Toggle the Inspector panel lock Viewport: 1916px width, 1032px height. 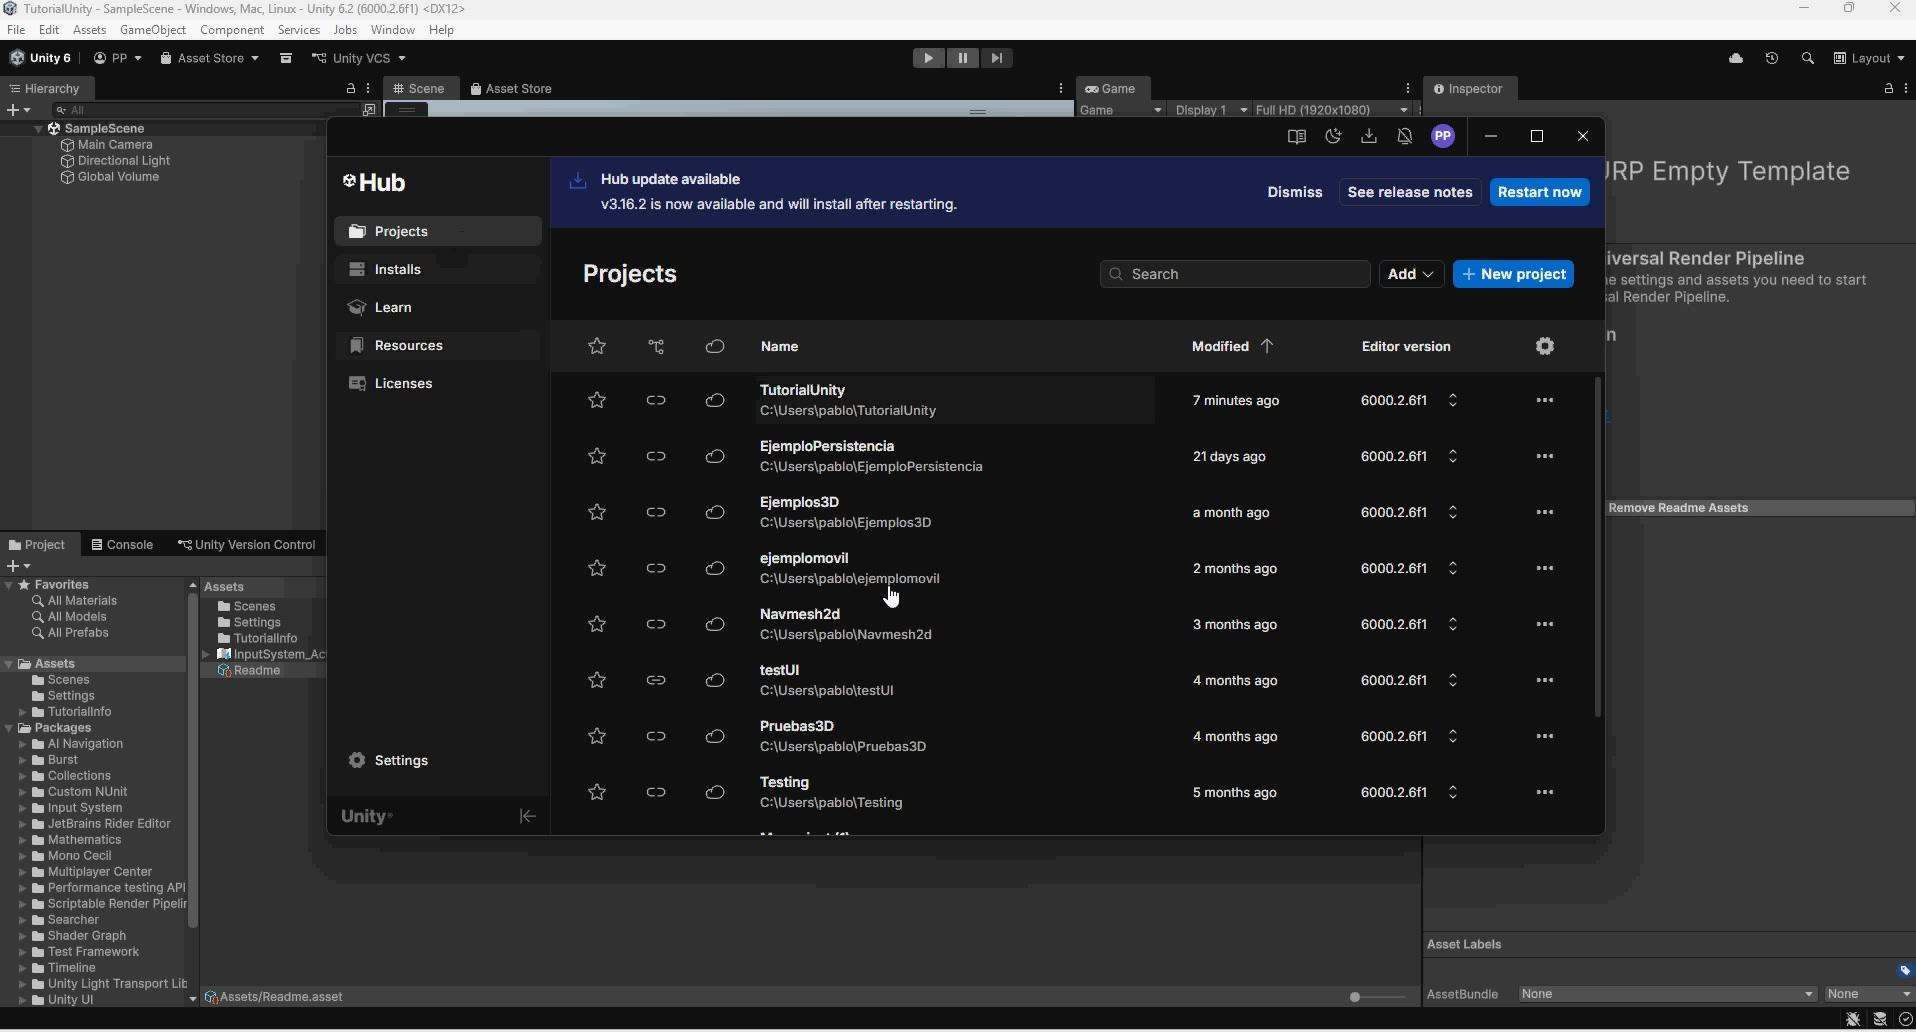coord(1888,89)
